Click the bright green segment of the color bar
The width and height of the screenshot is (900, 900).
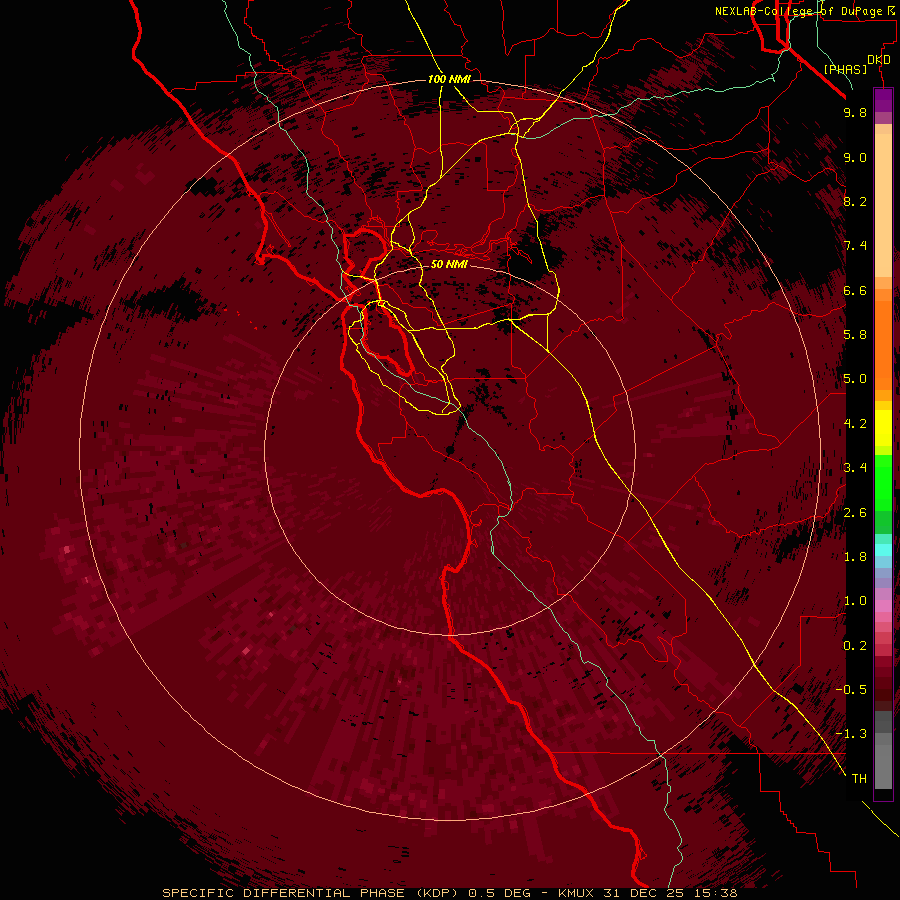(x=883, y=483)
